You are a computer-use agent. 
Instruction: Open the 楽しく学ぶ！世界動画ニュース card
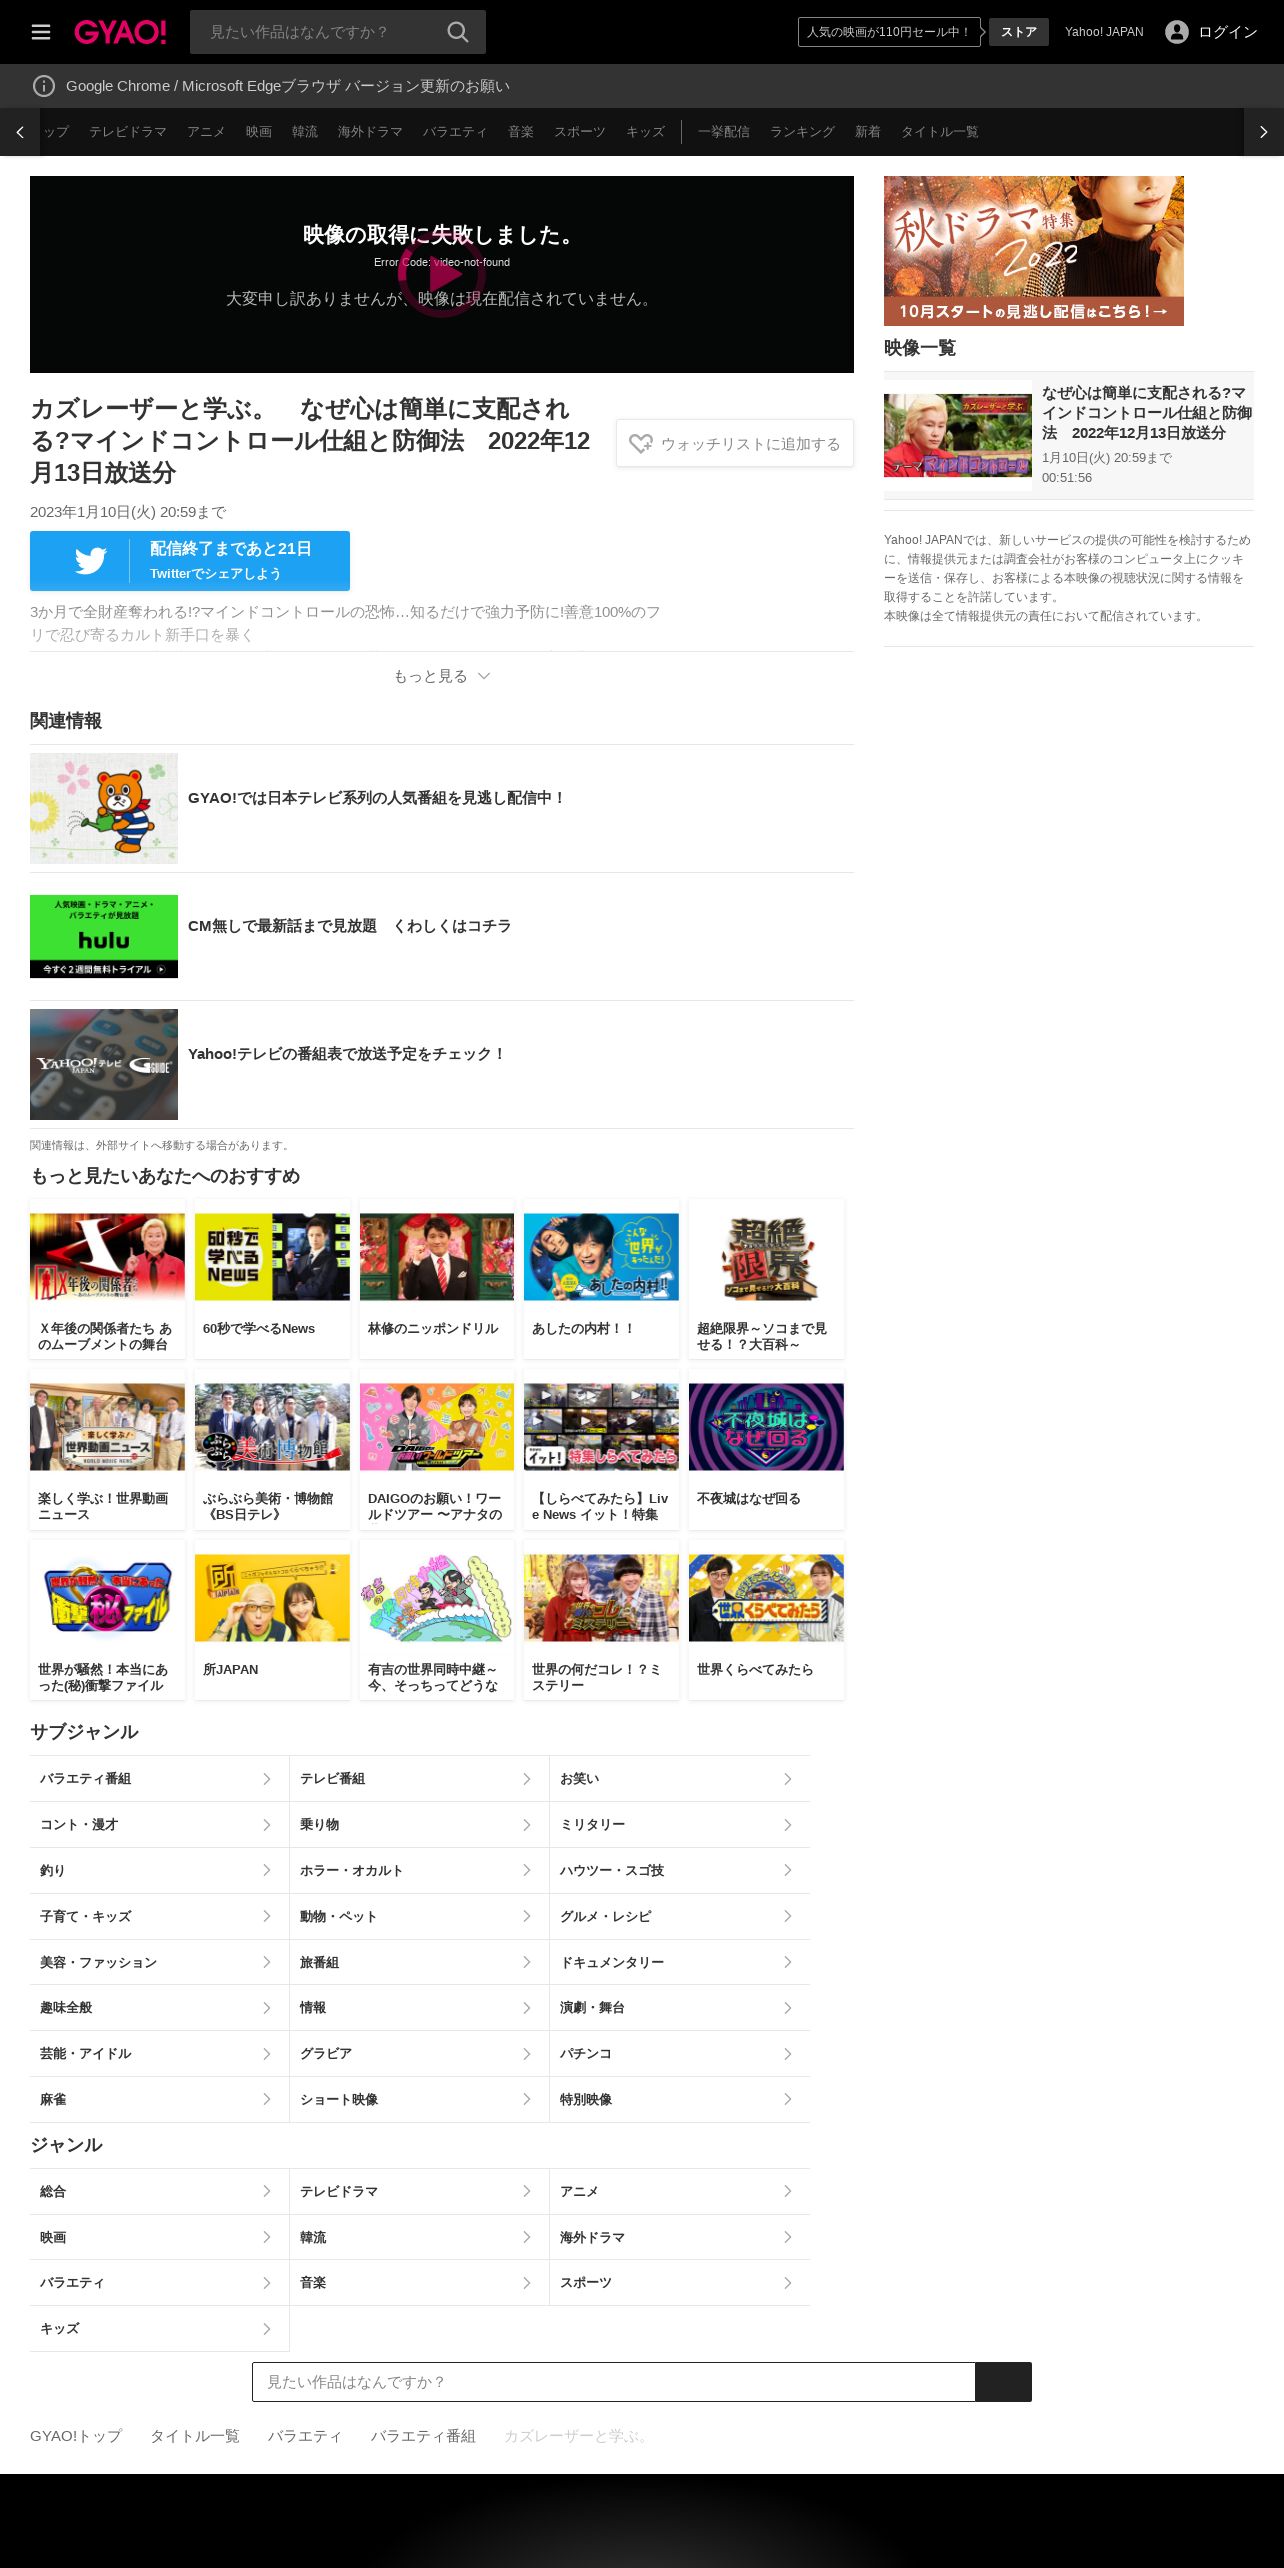tap(107, 1450)
